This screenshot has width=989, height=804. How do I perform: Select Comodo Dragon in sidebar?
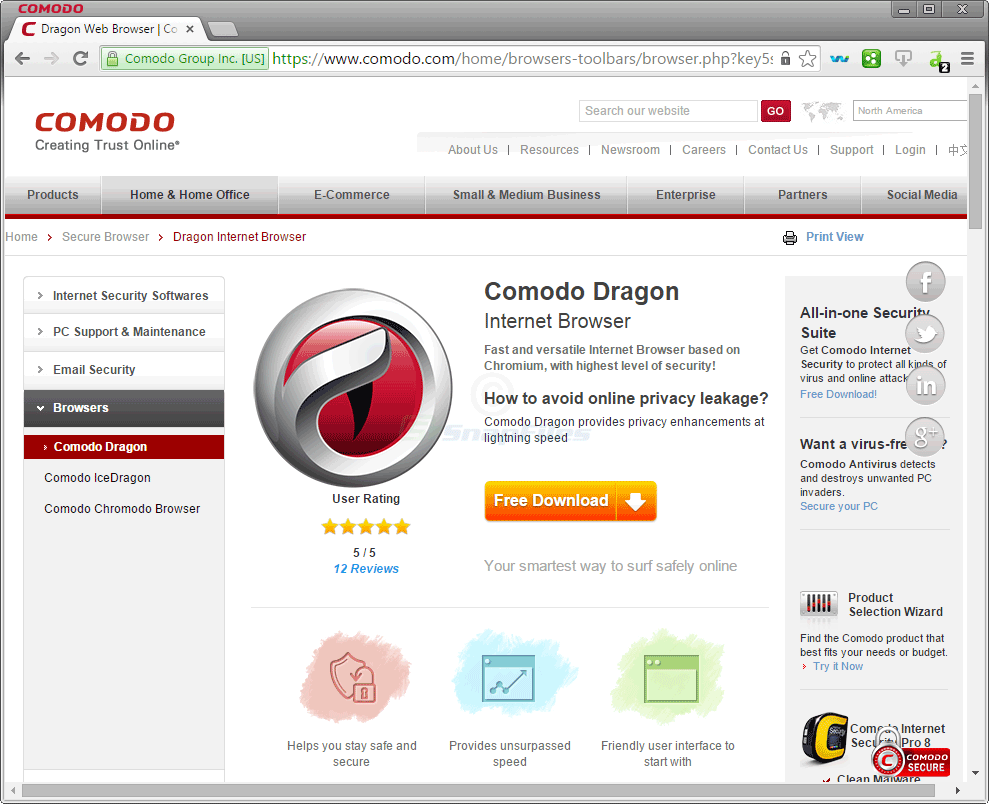point(124,446)
